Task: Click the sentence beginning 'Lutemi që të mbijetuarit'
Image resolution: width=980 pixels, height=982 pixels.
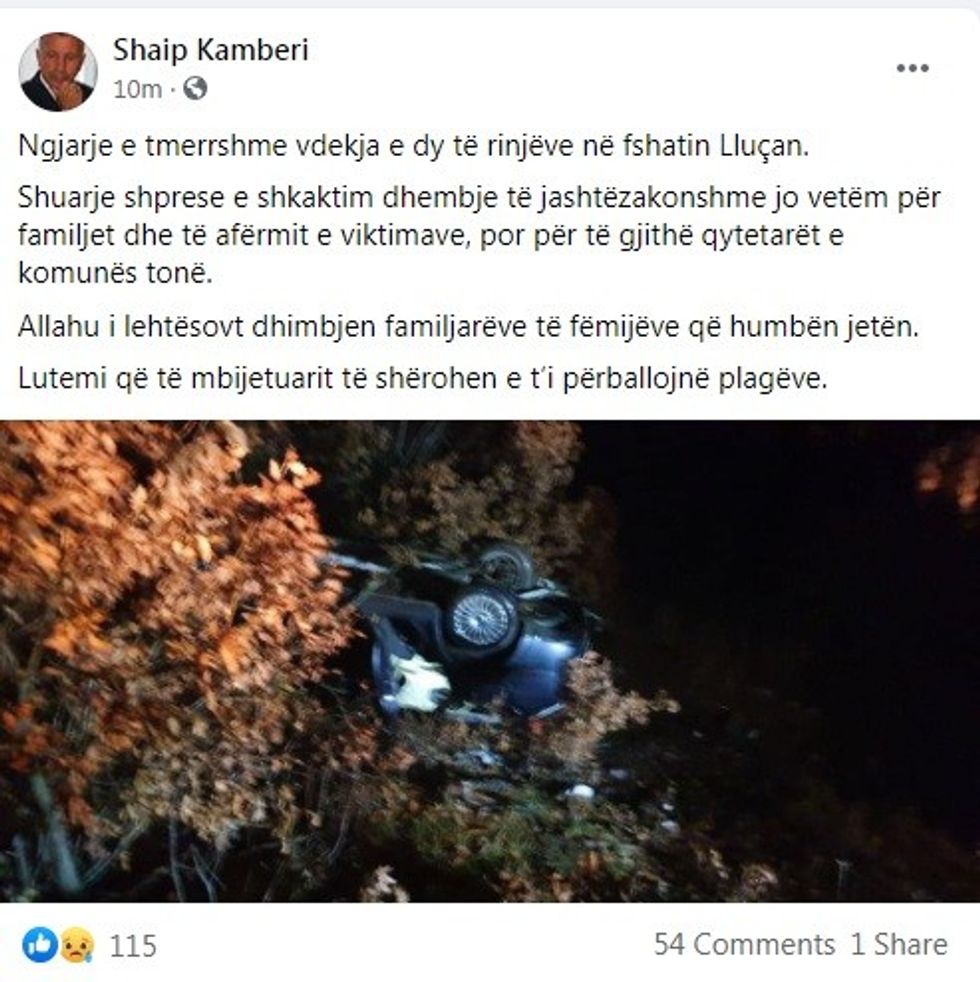Action: [423, 379]
